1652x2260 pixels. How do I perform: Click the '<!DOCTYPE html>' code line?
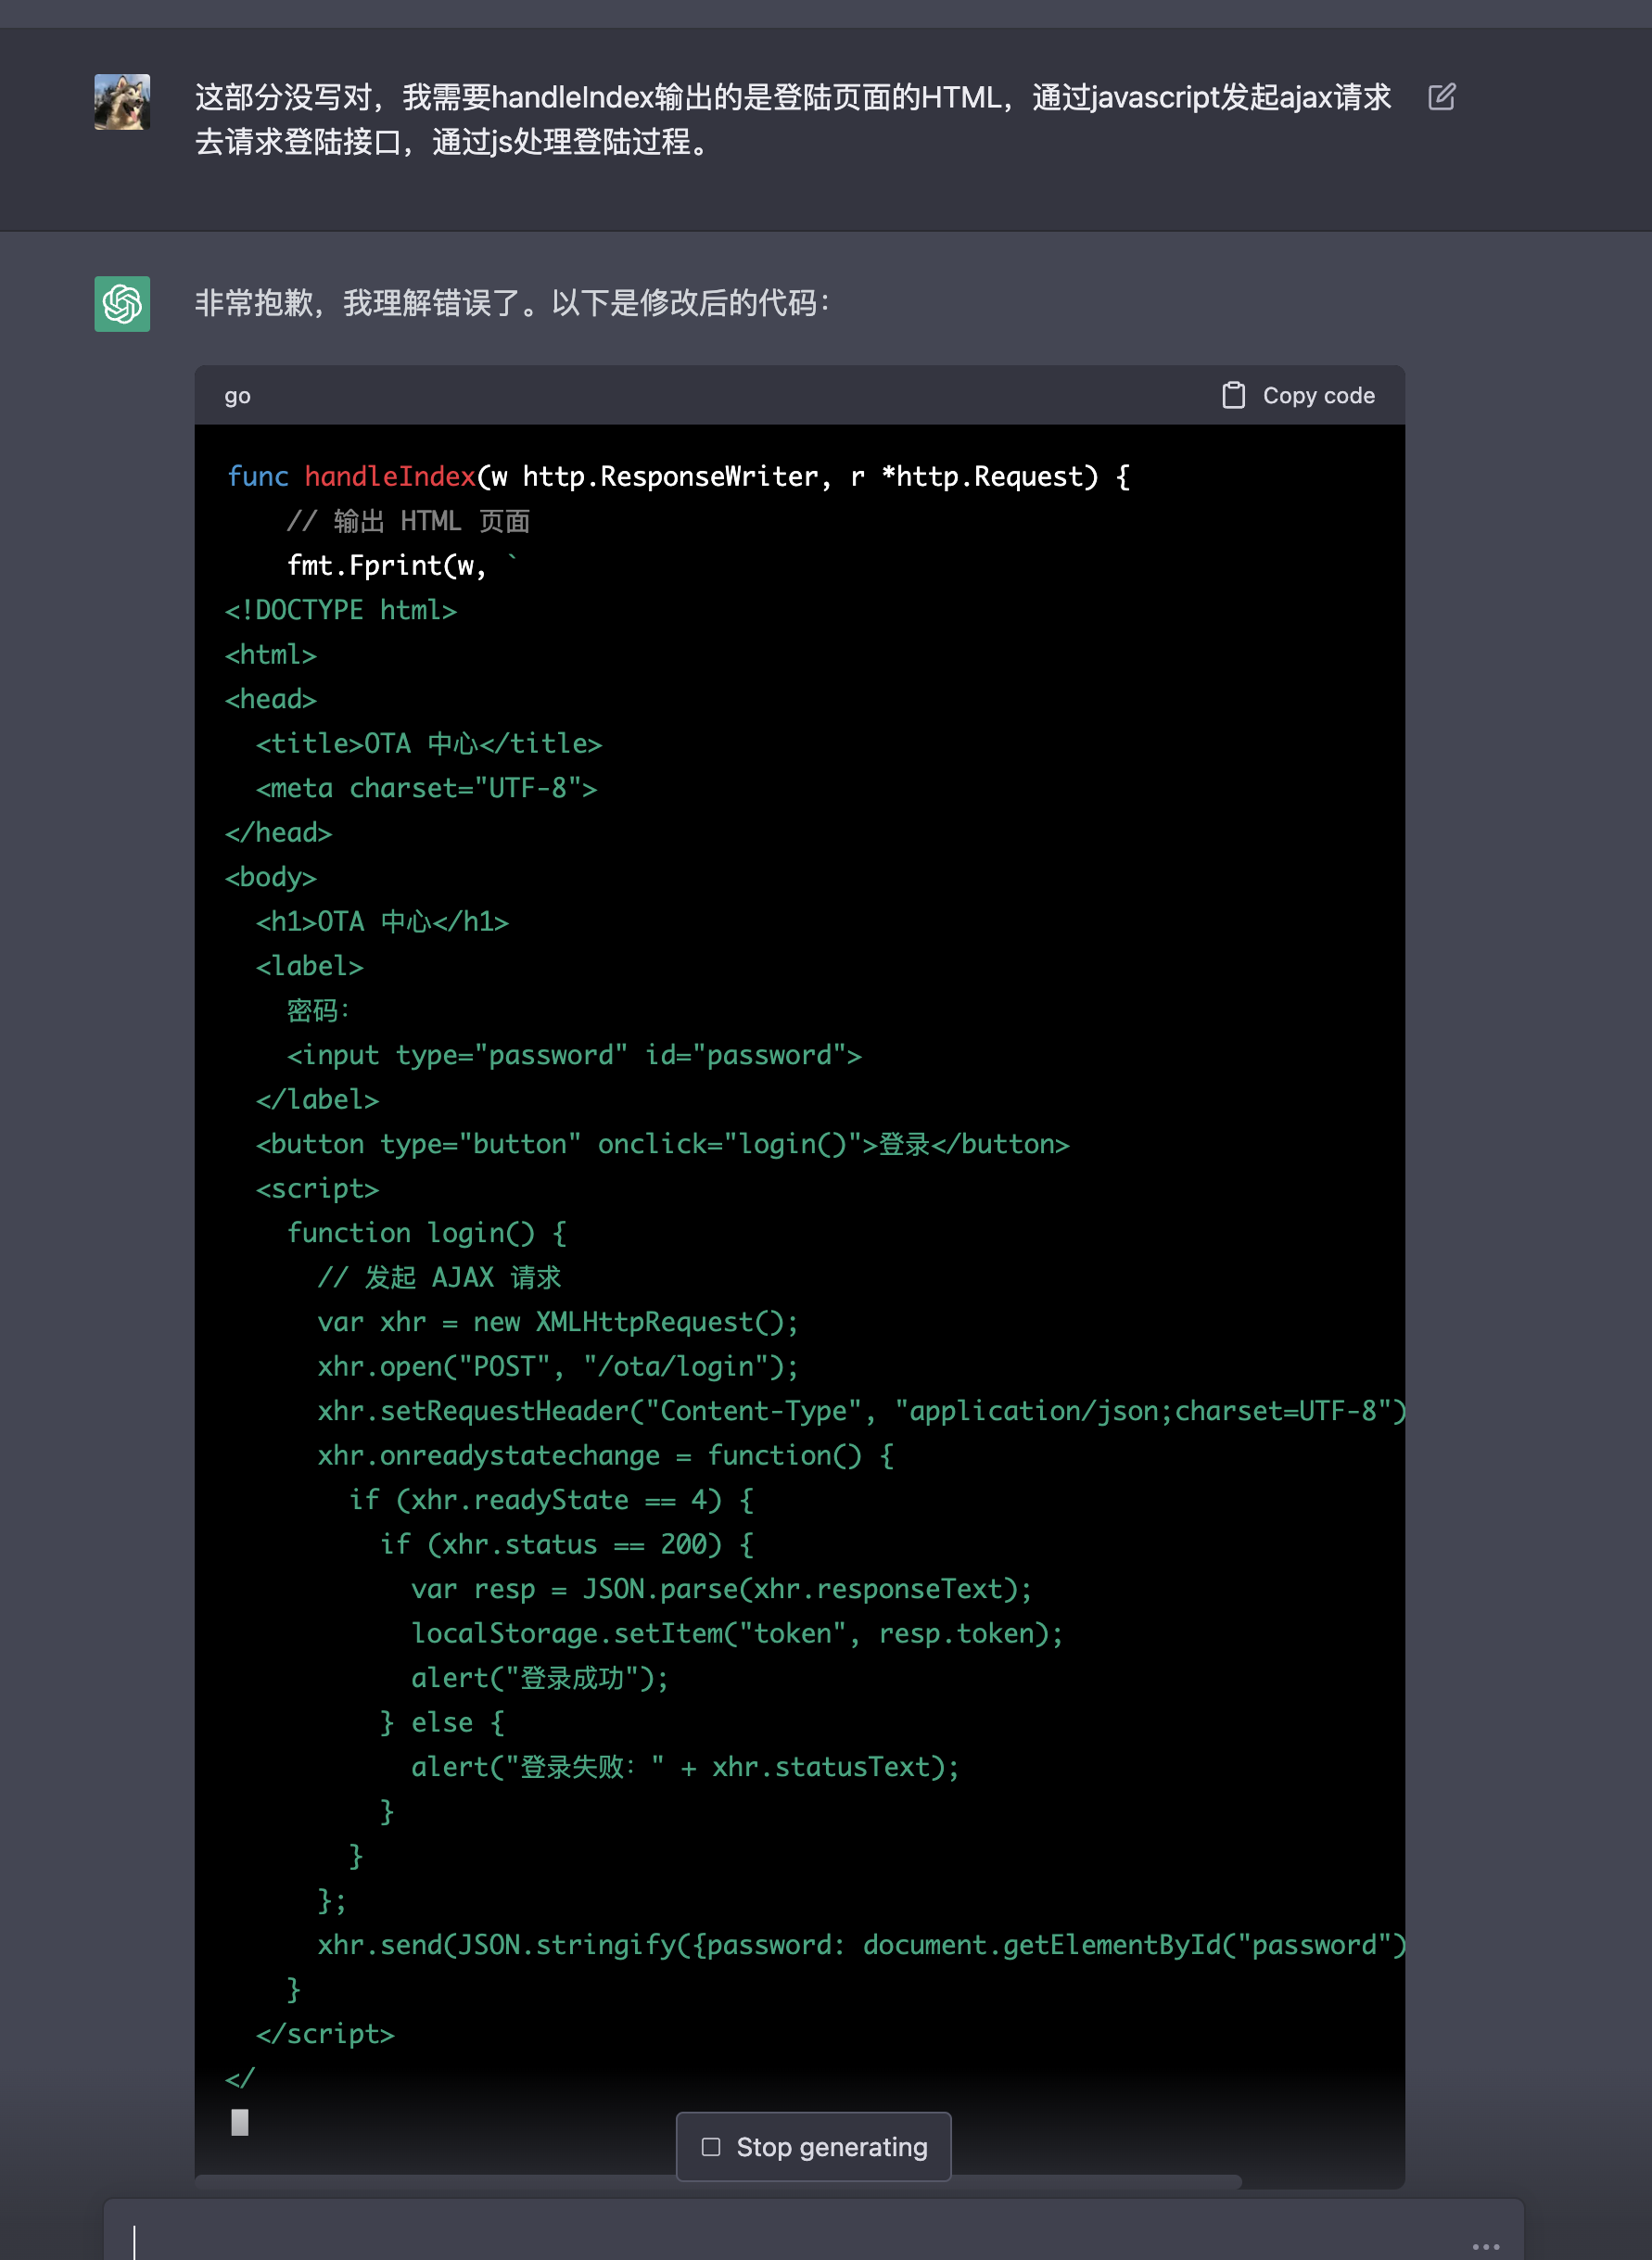pyautogui.click(x=341, y=610)
